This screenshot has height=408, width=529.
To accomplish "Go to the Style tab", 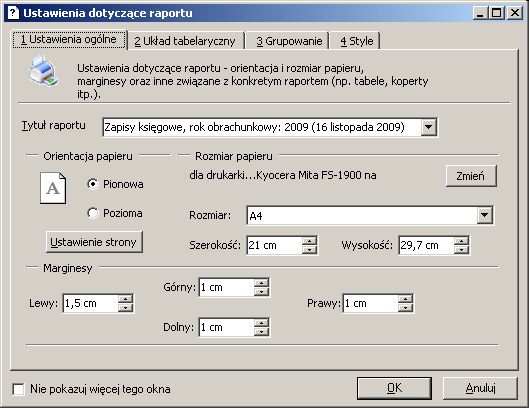I will click(357, 41).
